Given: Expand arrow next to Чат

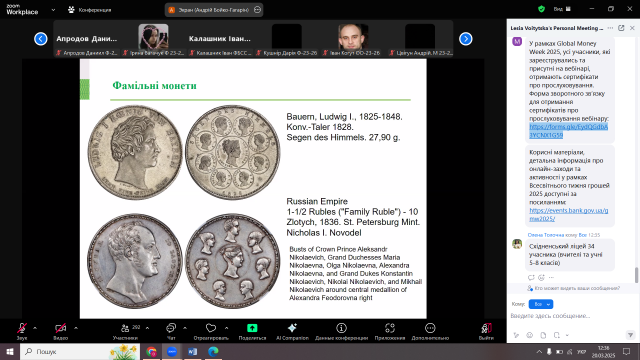Looking at the screenshot, I should [x=185, y=328].
